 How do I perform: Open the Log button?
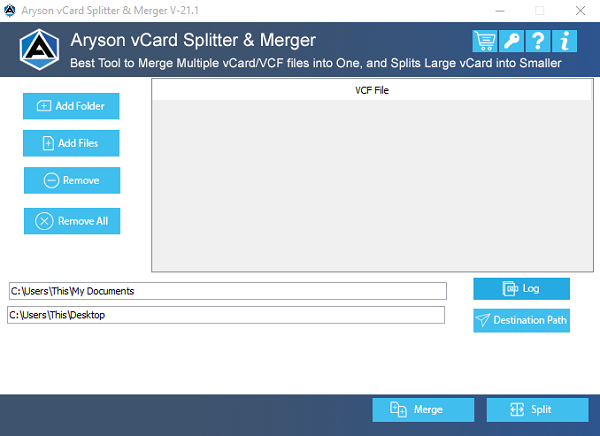522,289
